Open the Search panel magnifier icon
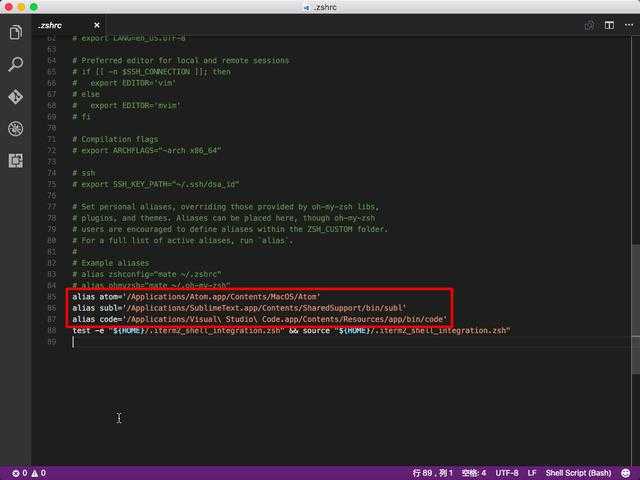Screen dimensions: 640x480 [x=16, y=64]
